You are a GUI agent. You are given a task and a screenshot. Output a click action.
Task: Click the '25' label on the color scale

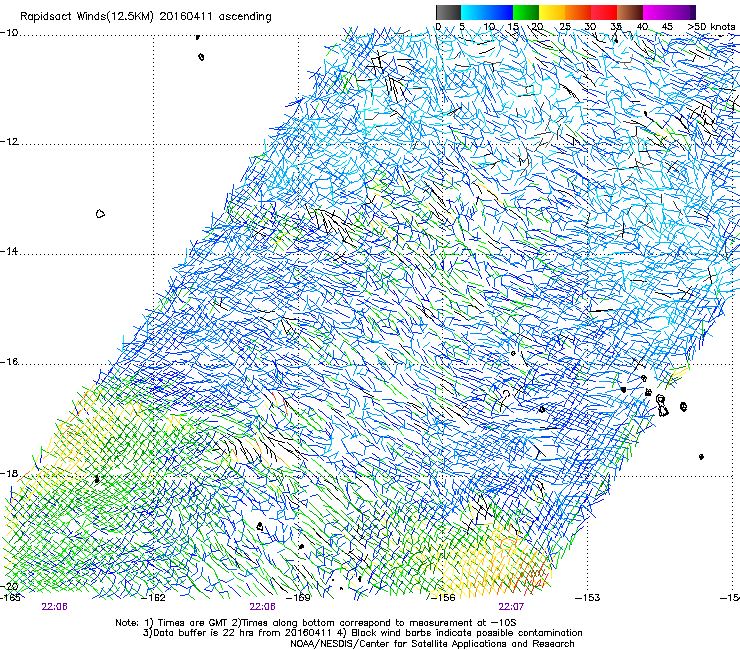pos(564,27)
